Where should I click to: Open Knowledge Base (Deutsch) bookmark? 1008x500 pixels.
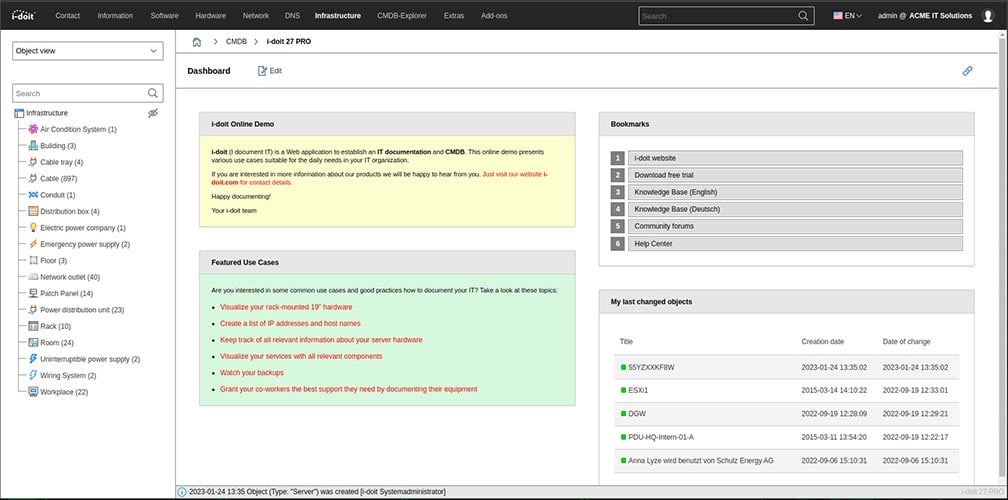pyautogui.click(x=795, y=209)
